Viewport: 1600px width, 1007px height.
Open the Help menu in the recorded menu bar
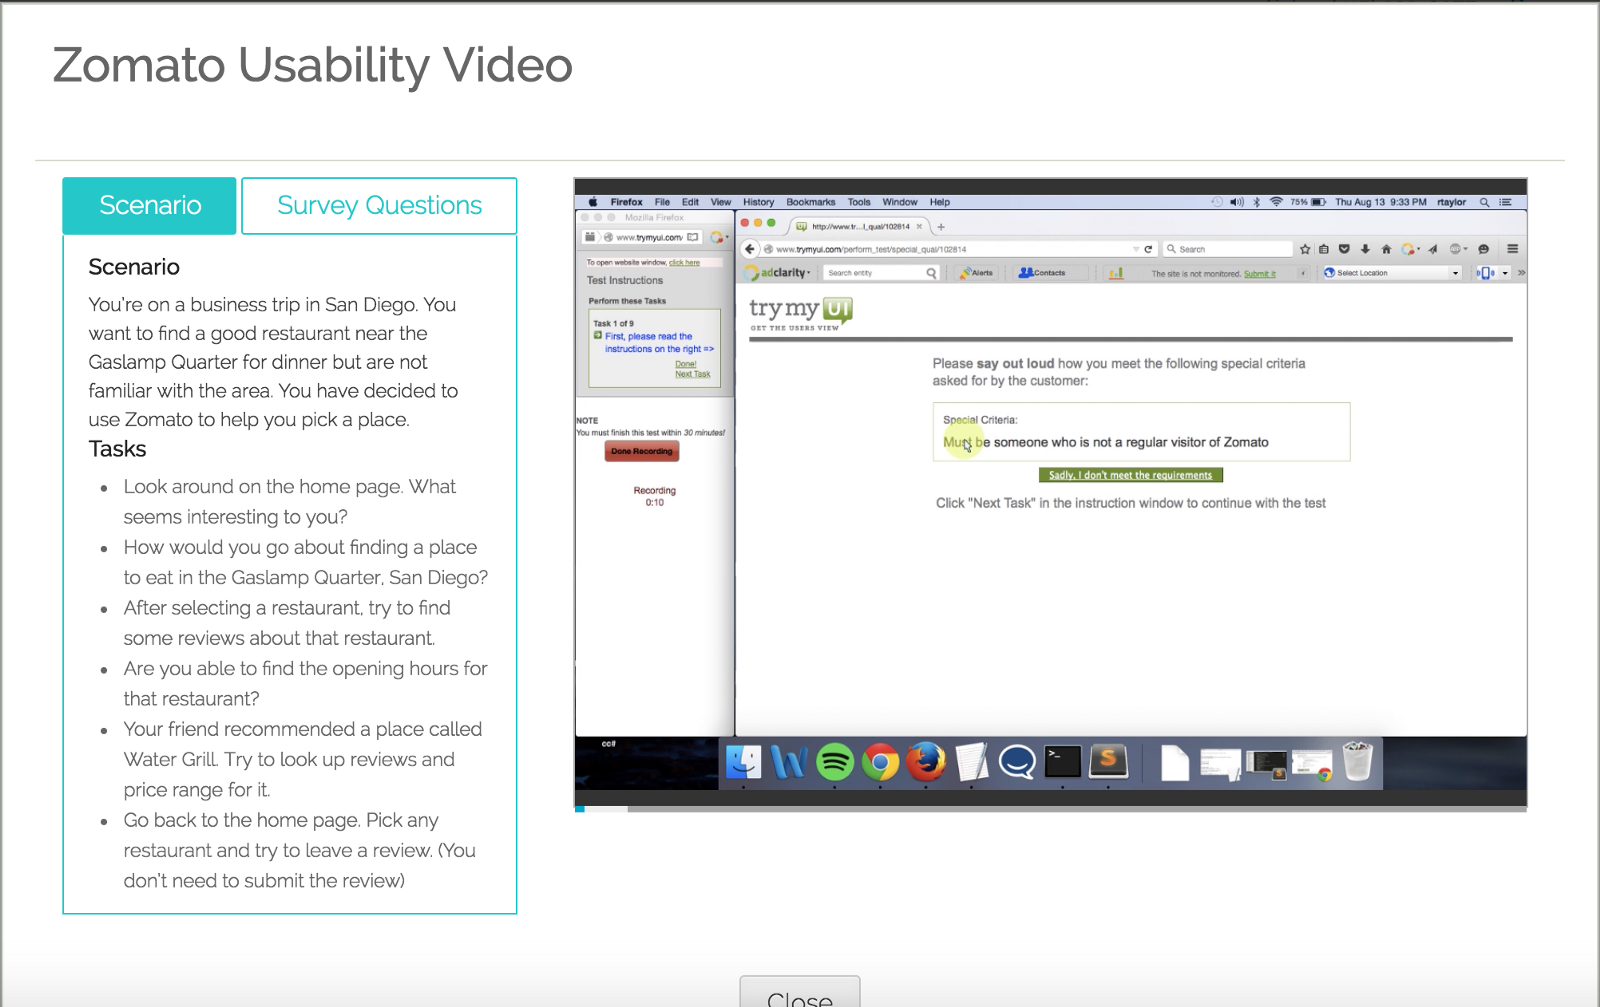click(x=940, y=202)
